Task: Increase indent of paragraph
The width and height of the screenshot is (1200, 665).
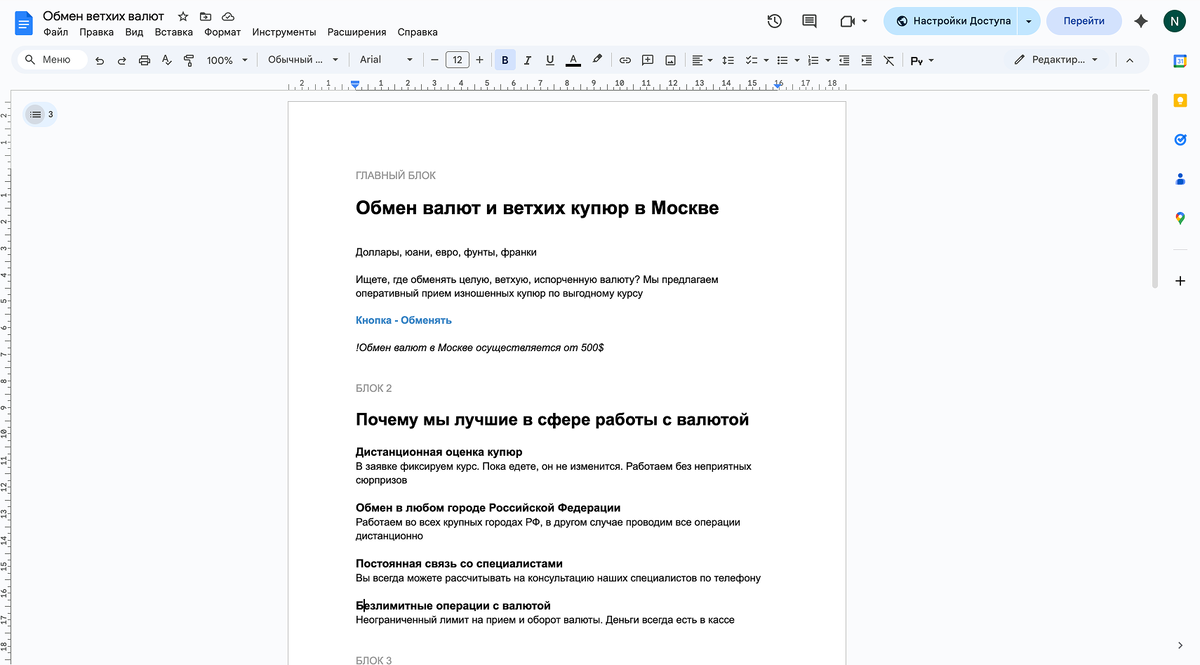Action: click(x=866, y=60)
